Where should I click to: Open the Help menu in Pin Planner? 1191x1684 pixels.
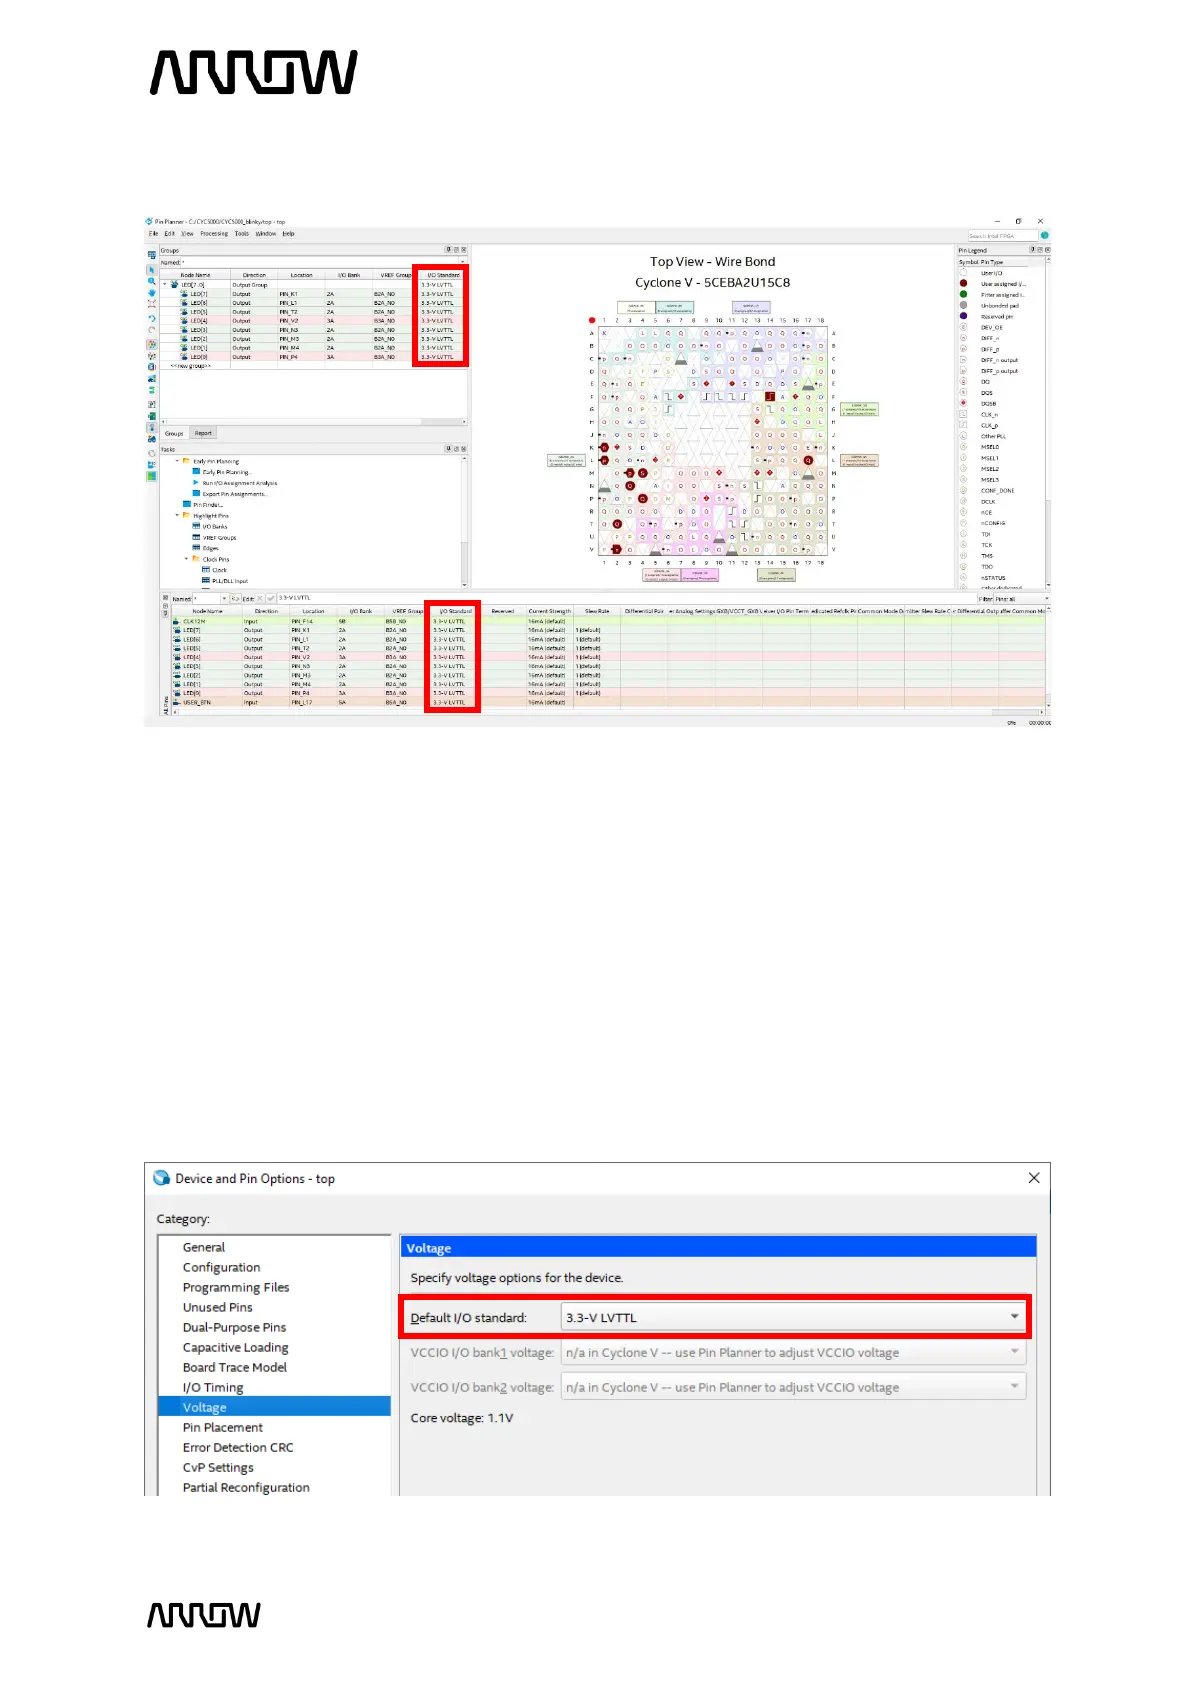coord(288,234)
